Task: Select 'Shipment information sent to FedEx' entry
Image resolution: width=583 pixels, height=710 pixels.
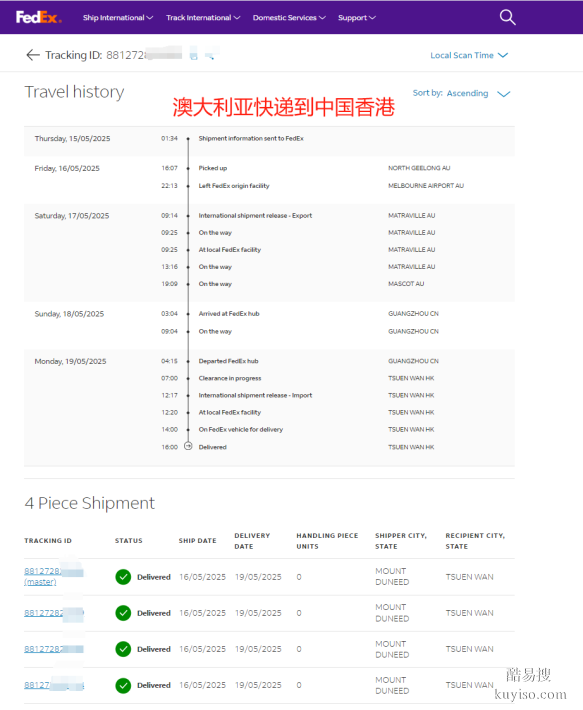Action: click(x=251, y=139)
